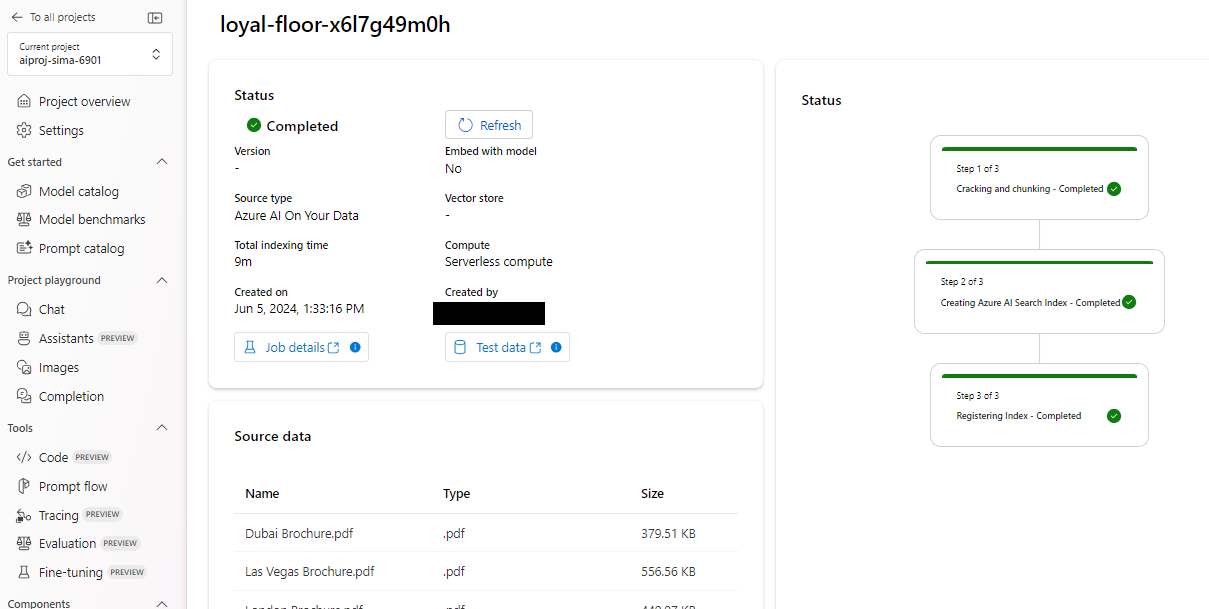Click the info icon next to Test data
The width and height of the screenshot is (1209, 609).
(x=556, y=347)
